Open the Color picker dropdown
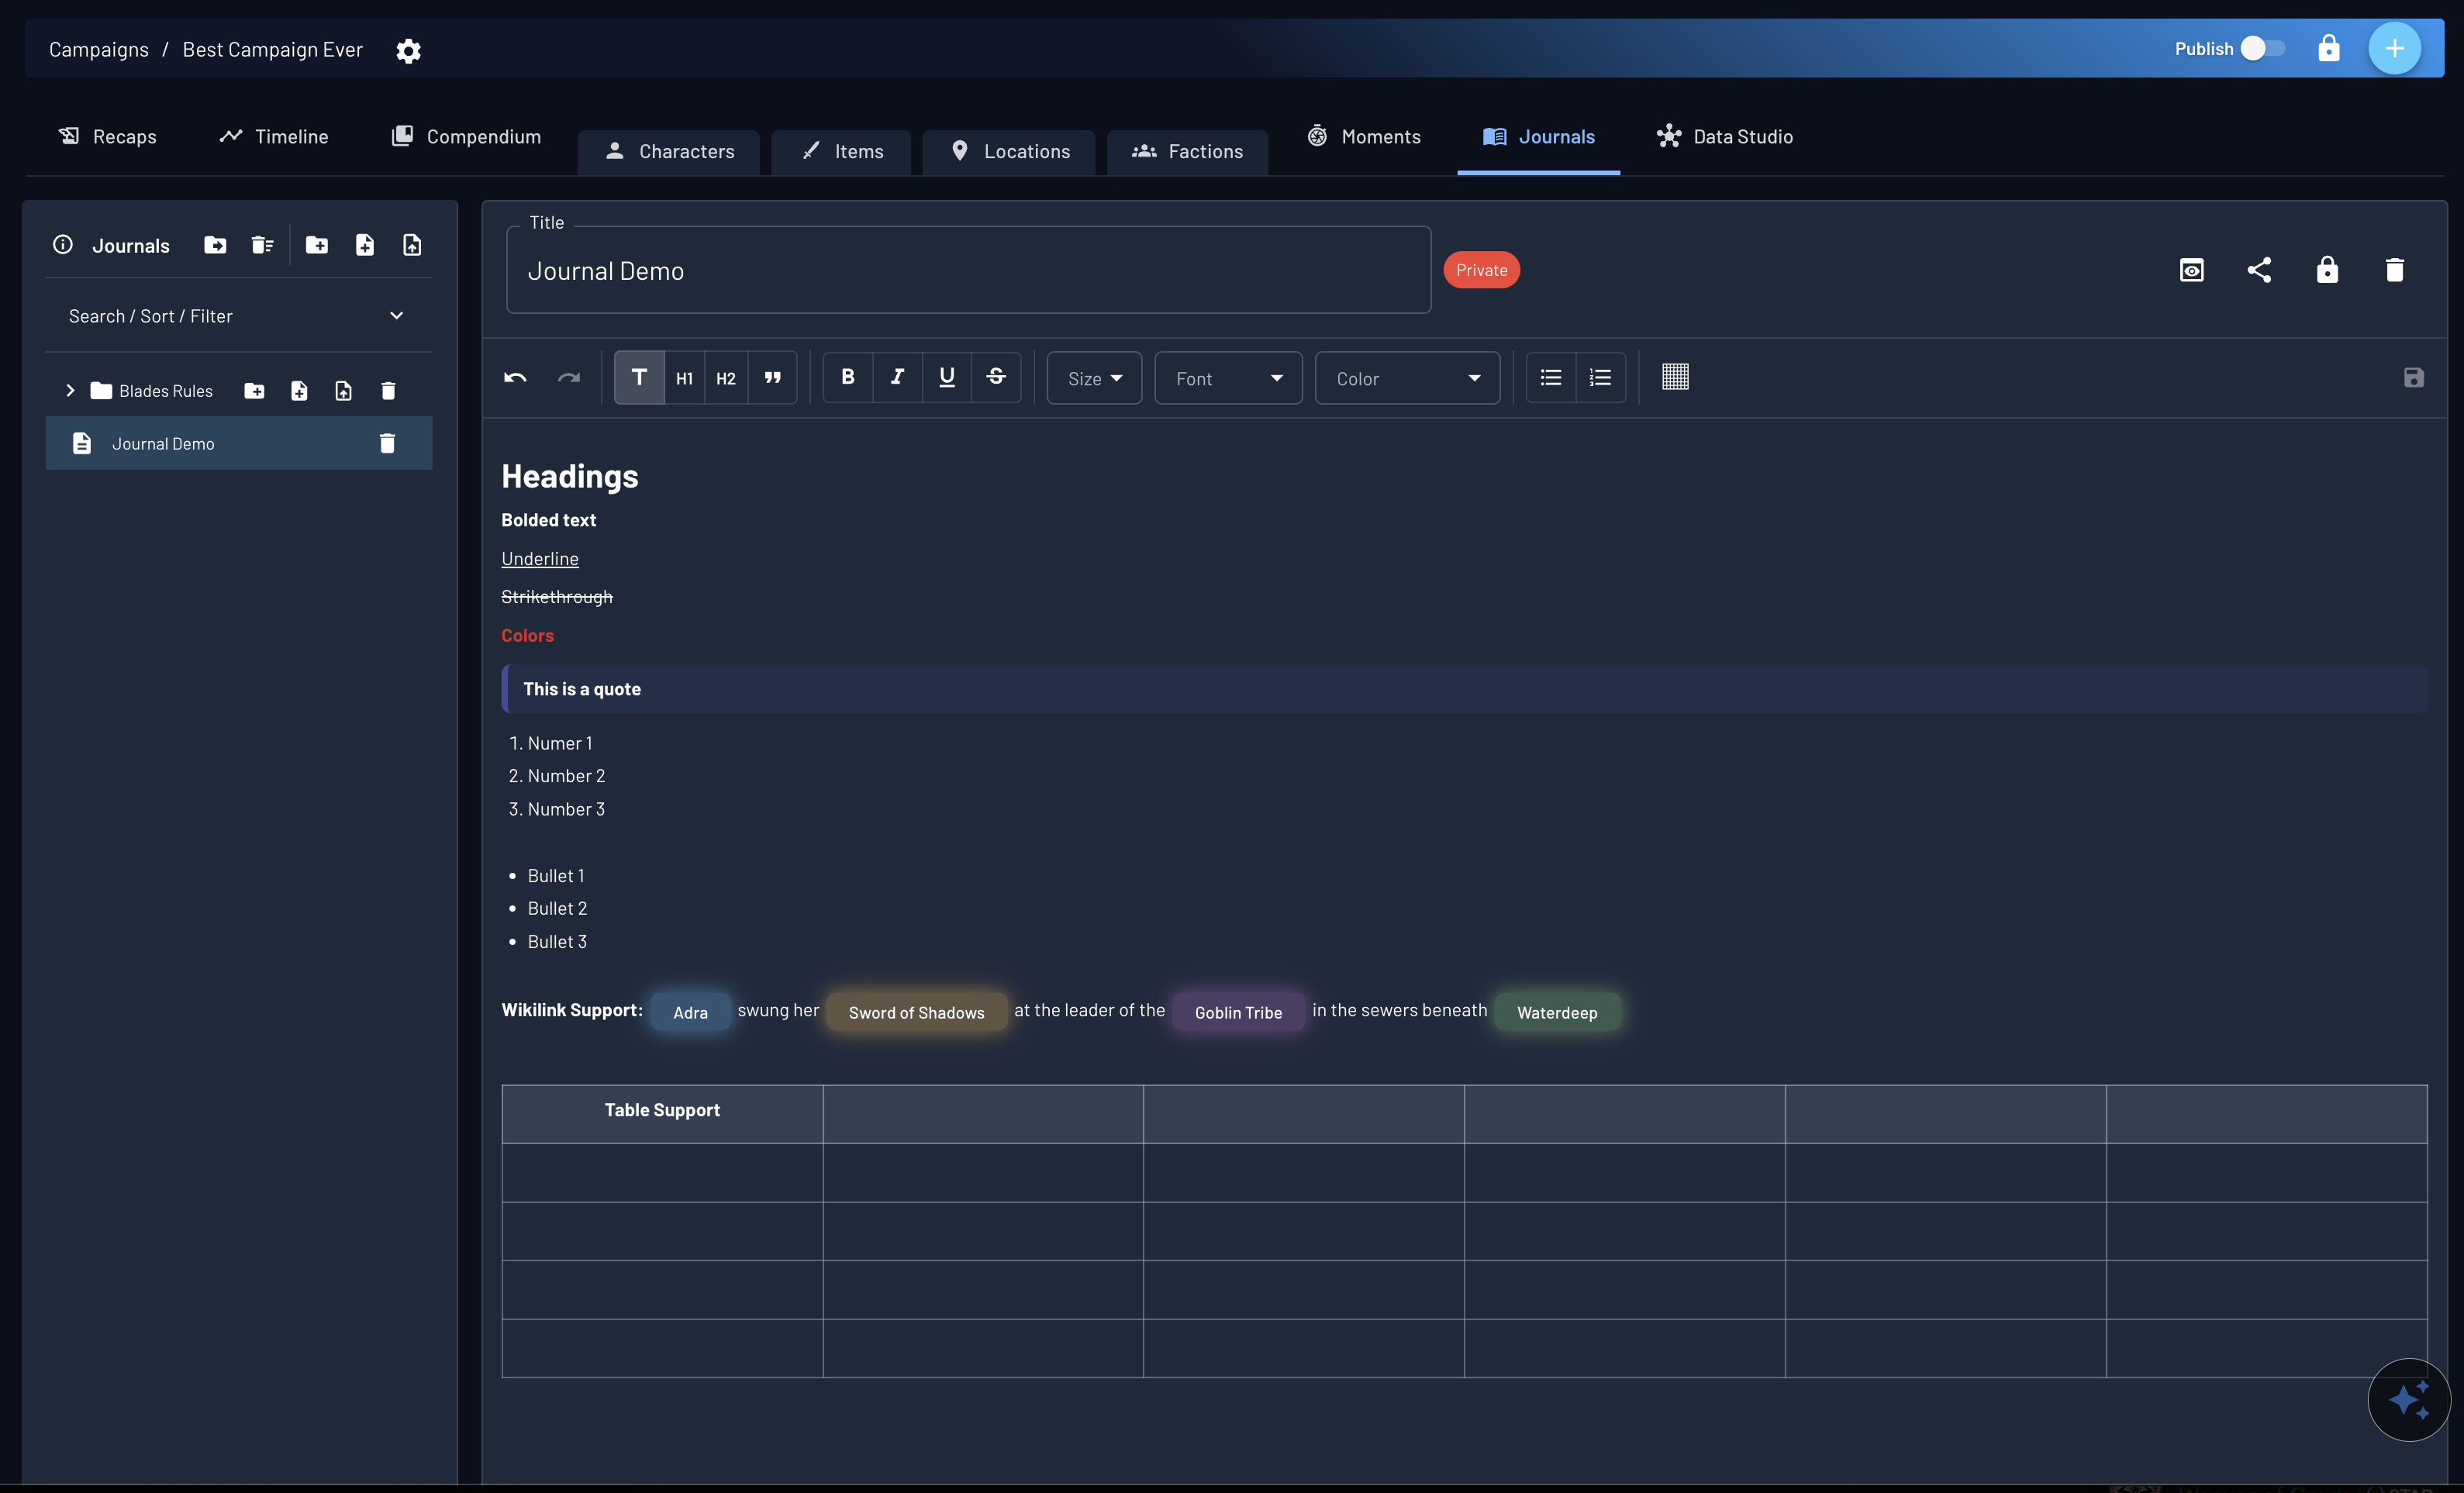Screen dimensions: 2464x1493 (1406, 378)
